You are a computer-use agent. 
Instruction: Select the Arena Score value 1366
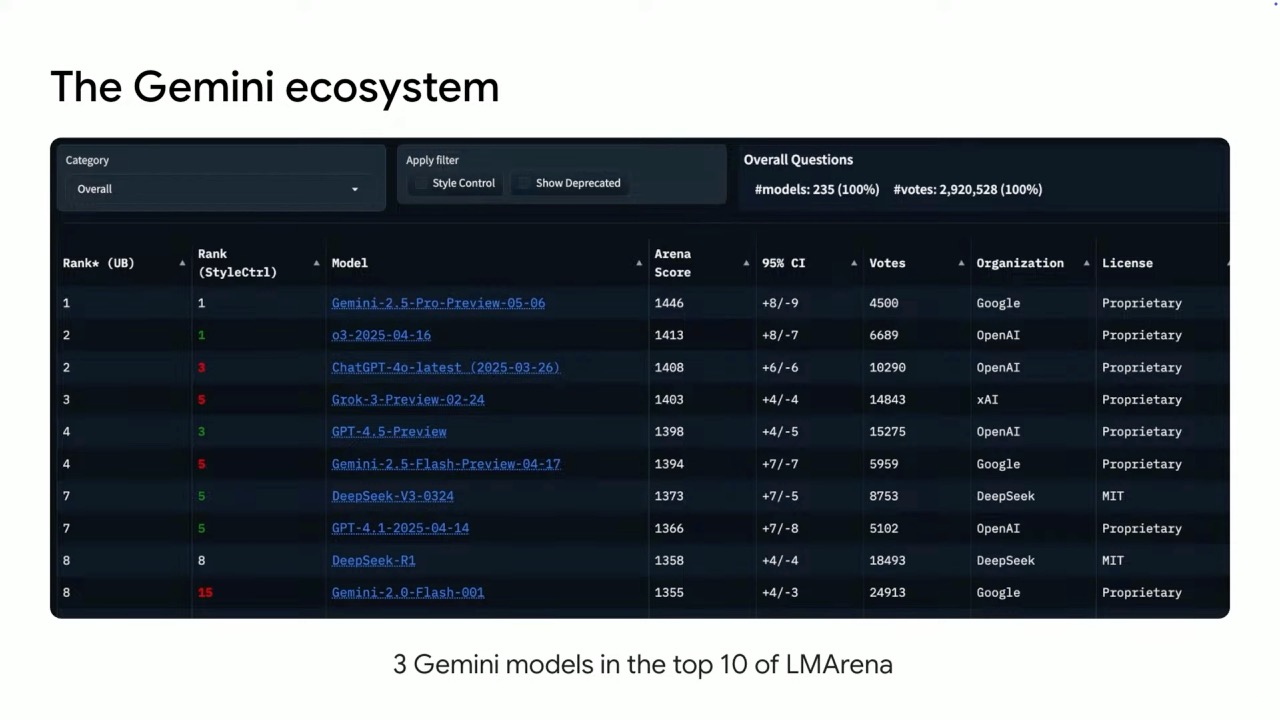[x=669, y=528]
